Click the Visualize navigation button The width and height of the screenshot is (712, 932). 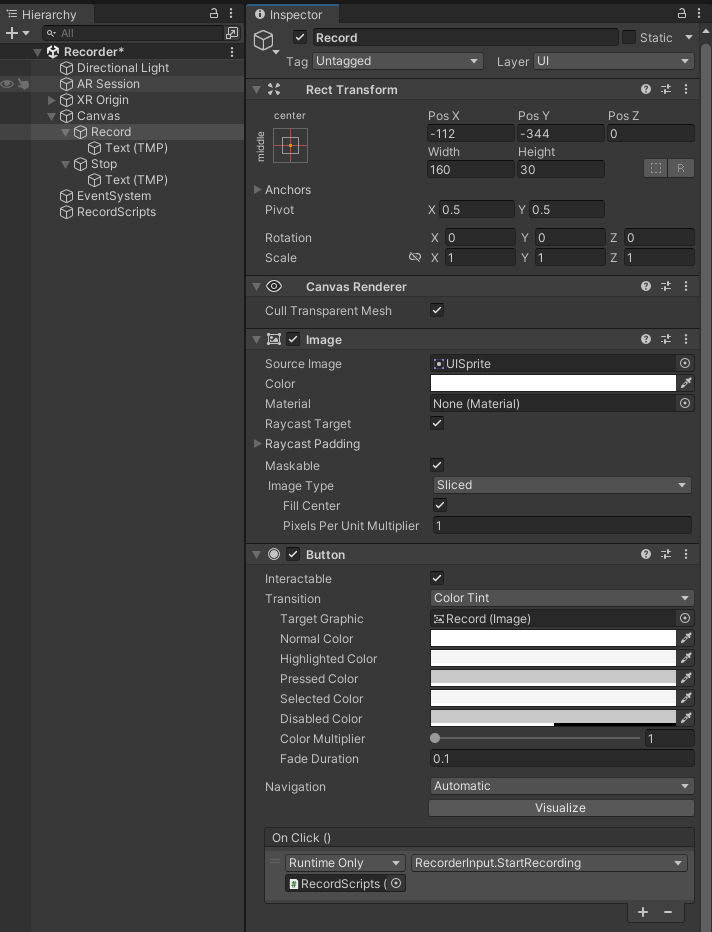coord(560,808)
